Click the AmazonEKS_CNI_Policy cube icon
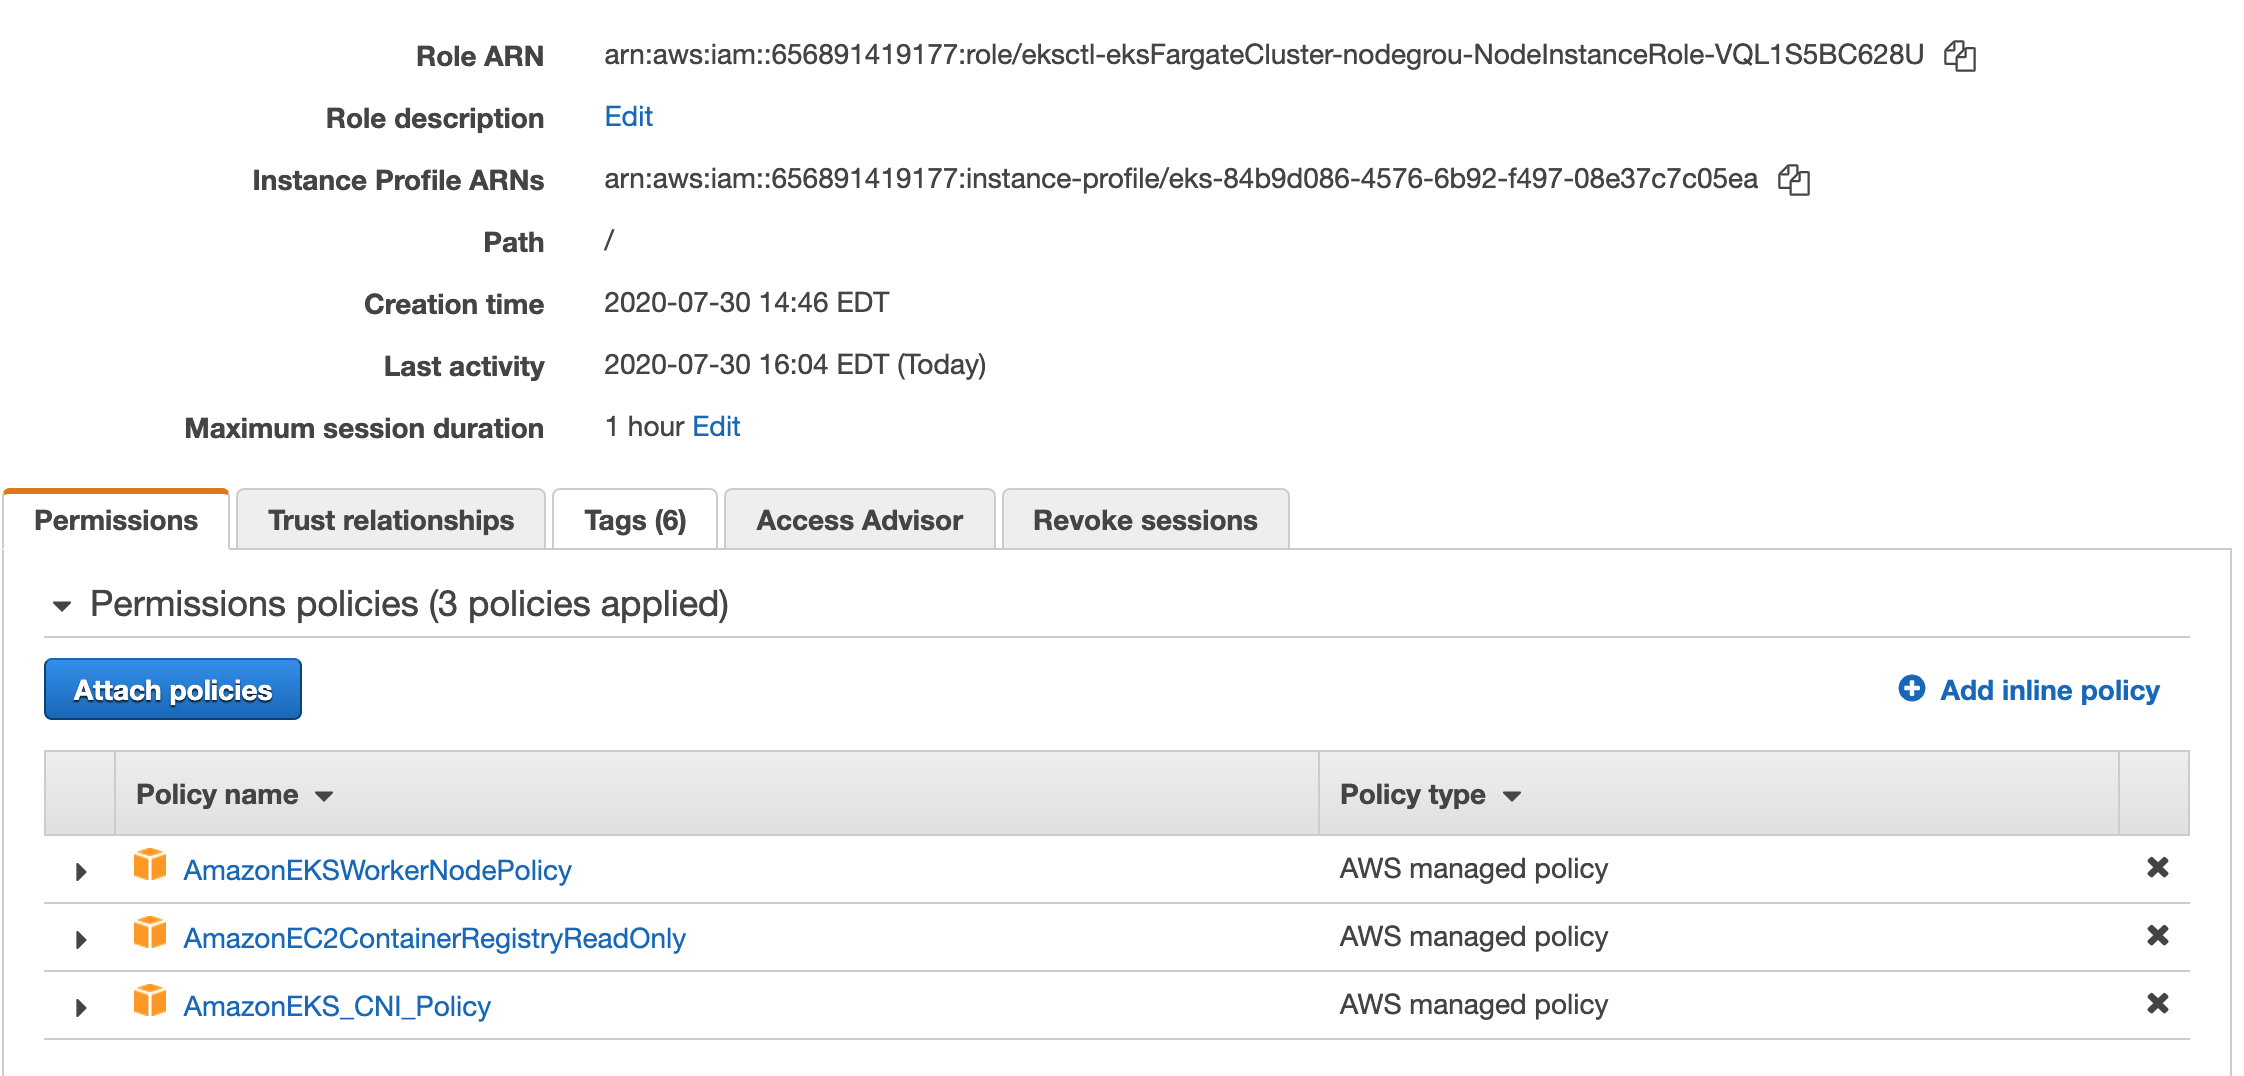 pos(150,1003)
